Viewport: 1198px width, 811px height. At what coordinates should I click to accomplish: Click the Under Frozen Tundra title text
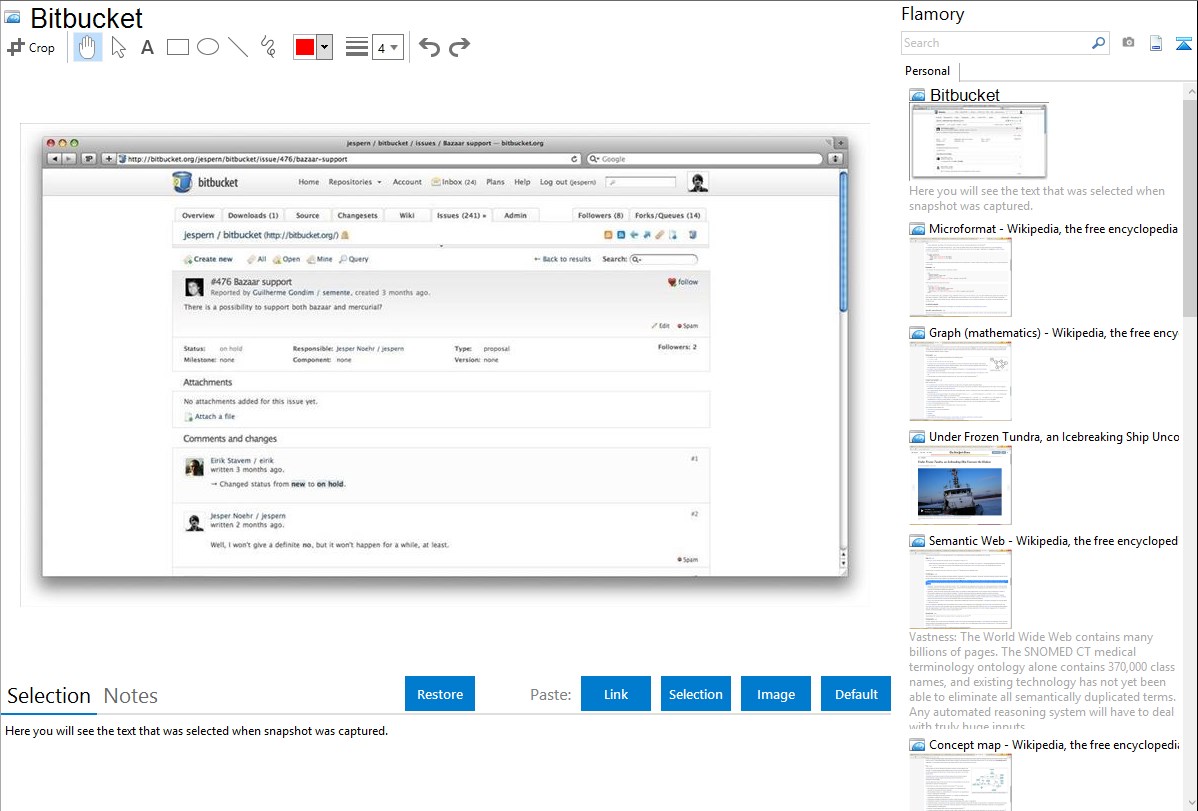click(x=1054, y=436)
